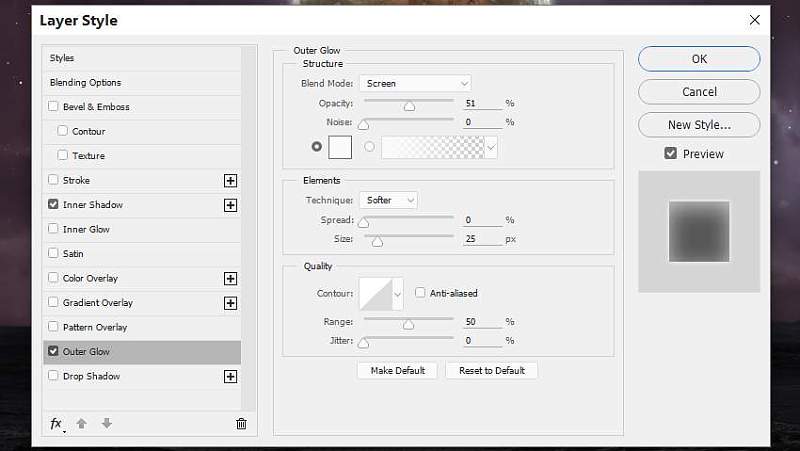The width and height of the screenshot is (800, 451).
Task: Uncheck the Outer Glow checkbox
Action: 53,351
